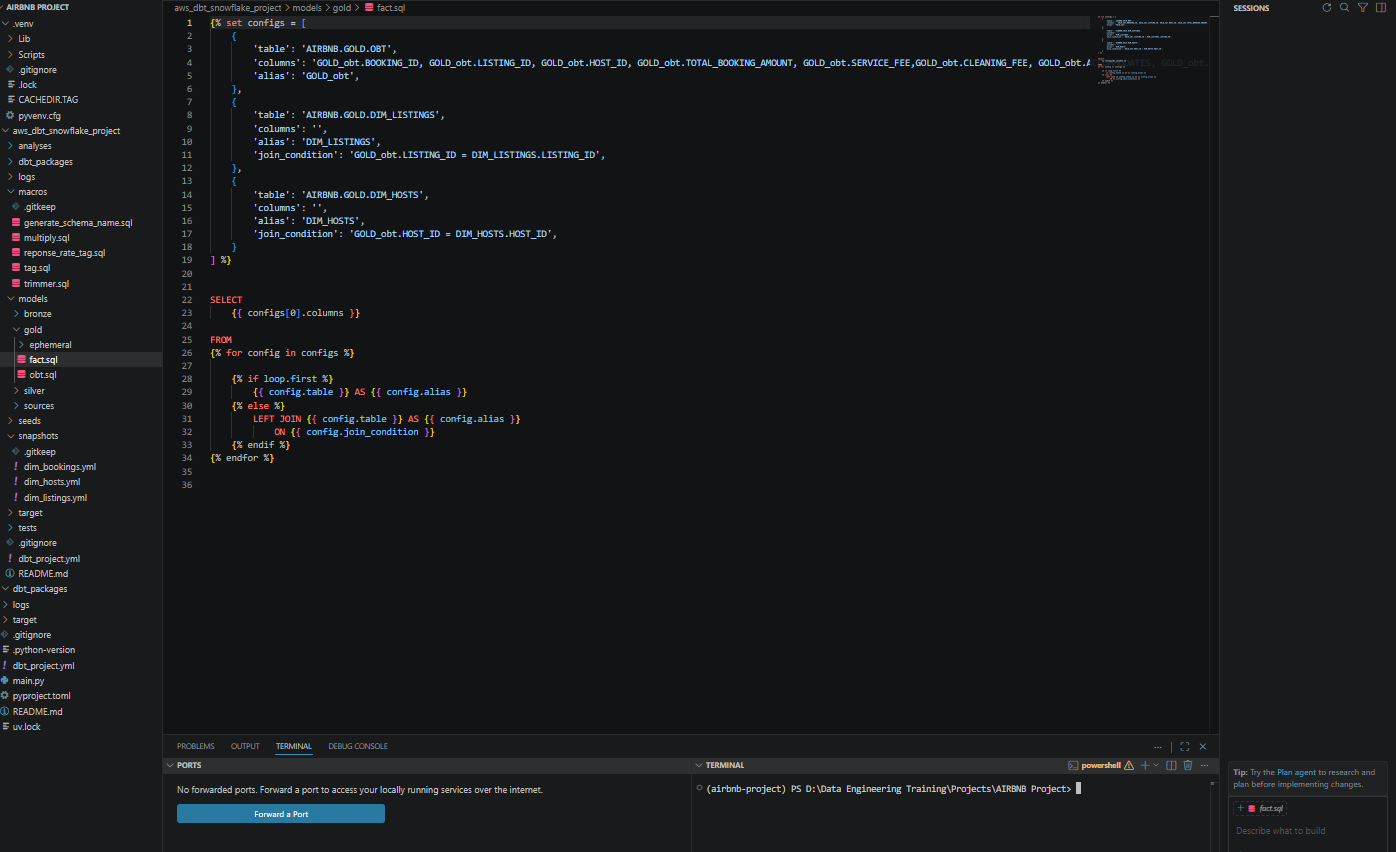Close the bottom panel
This screenshot has width=1396, height=852.
tap(1203, 746)
